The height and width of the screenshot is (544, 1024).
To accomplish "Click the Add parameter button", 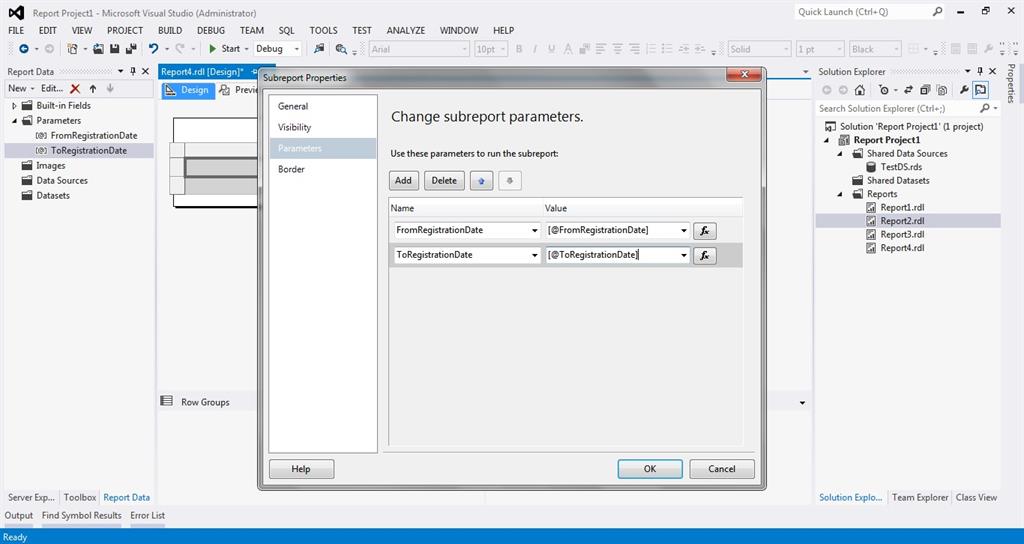I will pos(404,181).
